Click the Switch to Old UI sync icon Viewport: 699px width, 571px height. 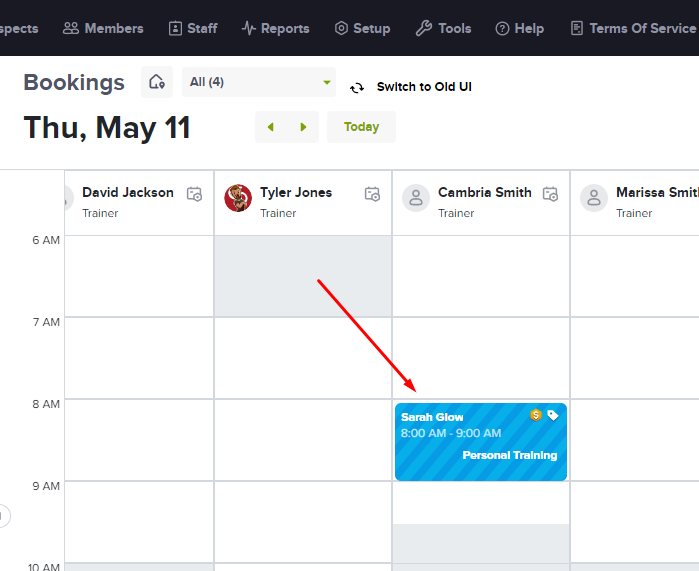tap(357, 88)
